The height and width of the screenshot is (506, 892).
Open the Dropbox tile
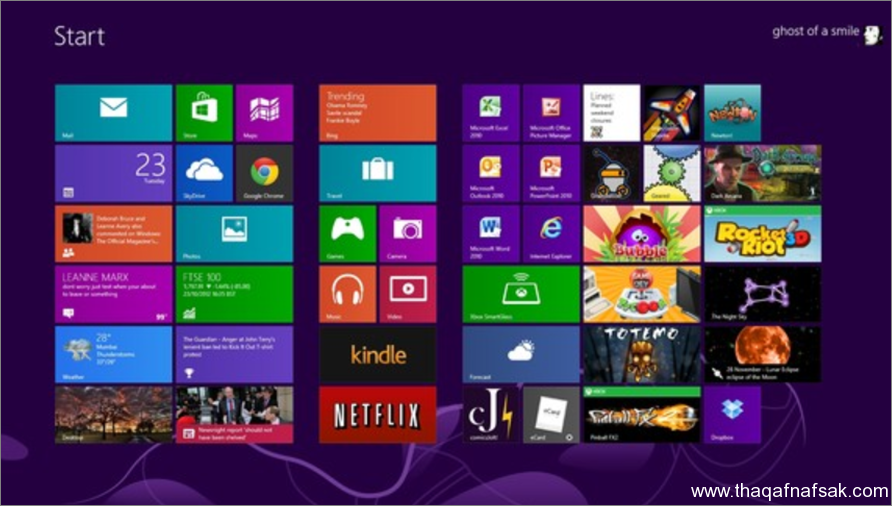tap(732, 415)
